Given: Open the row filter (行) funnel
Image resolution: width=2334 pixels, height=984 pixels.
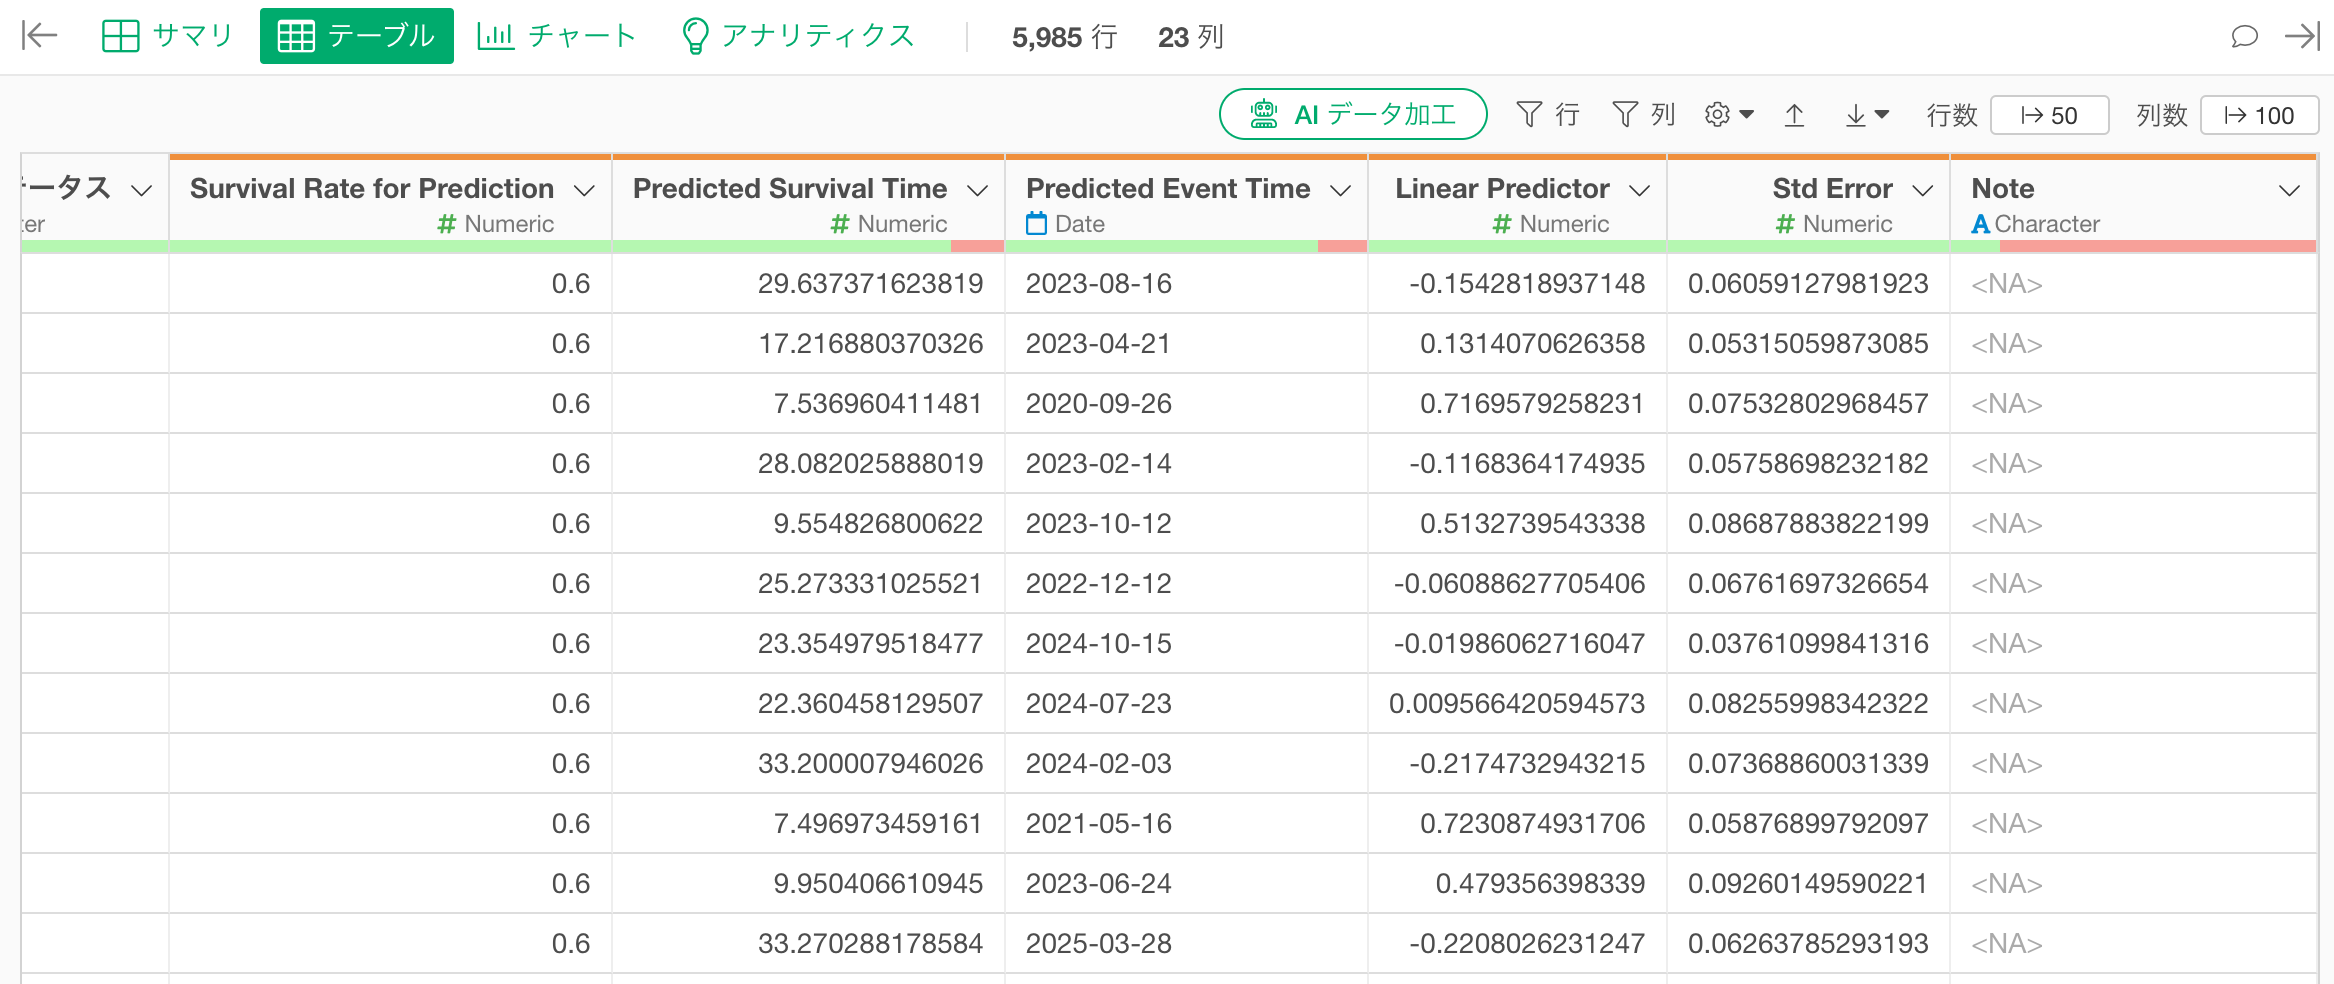Looking at the screenshot, I should (1547, 115).
